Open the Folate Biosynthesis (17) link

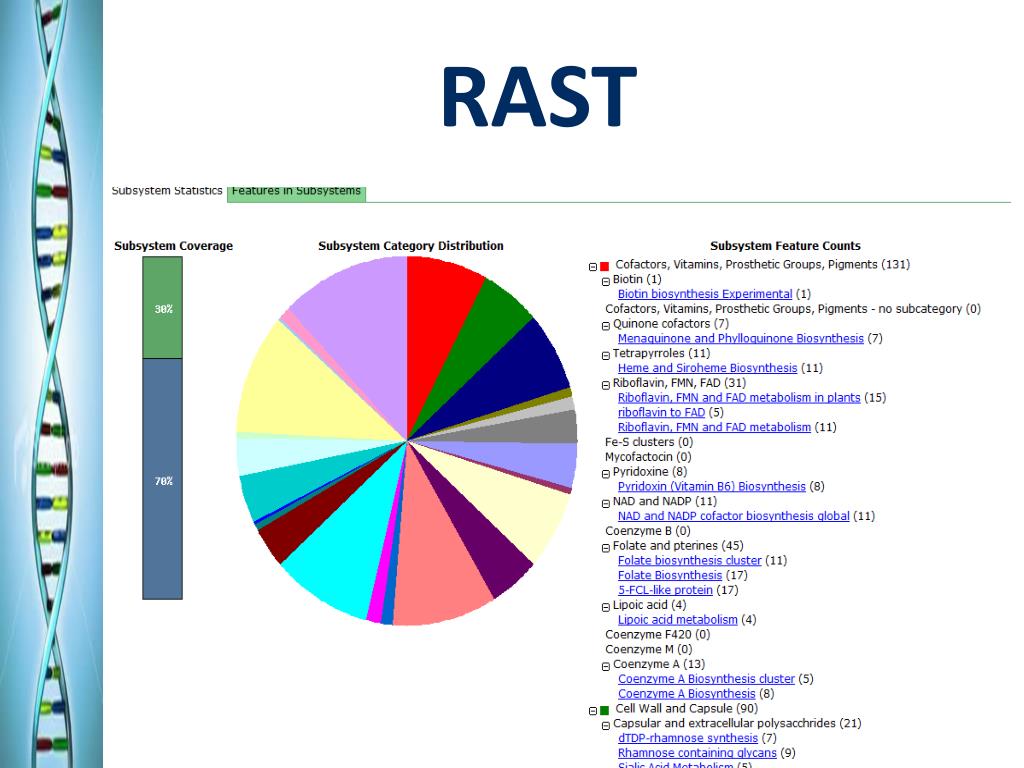pos(669,575)
